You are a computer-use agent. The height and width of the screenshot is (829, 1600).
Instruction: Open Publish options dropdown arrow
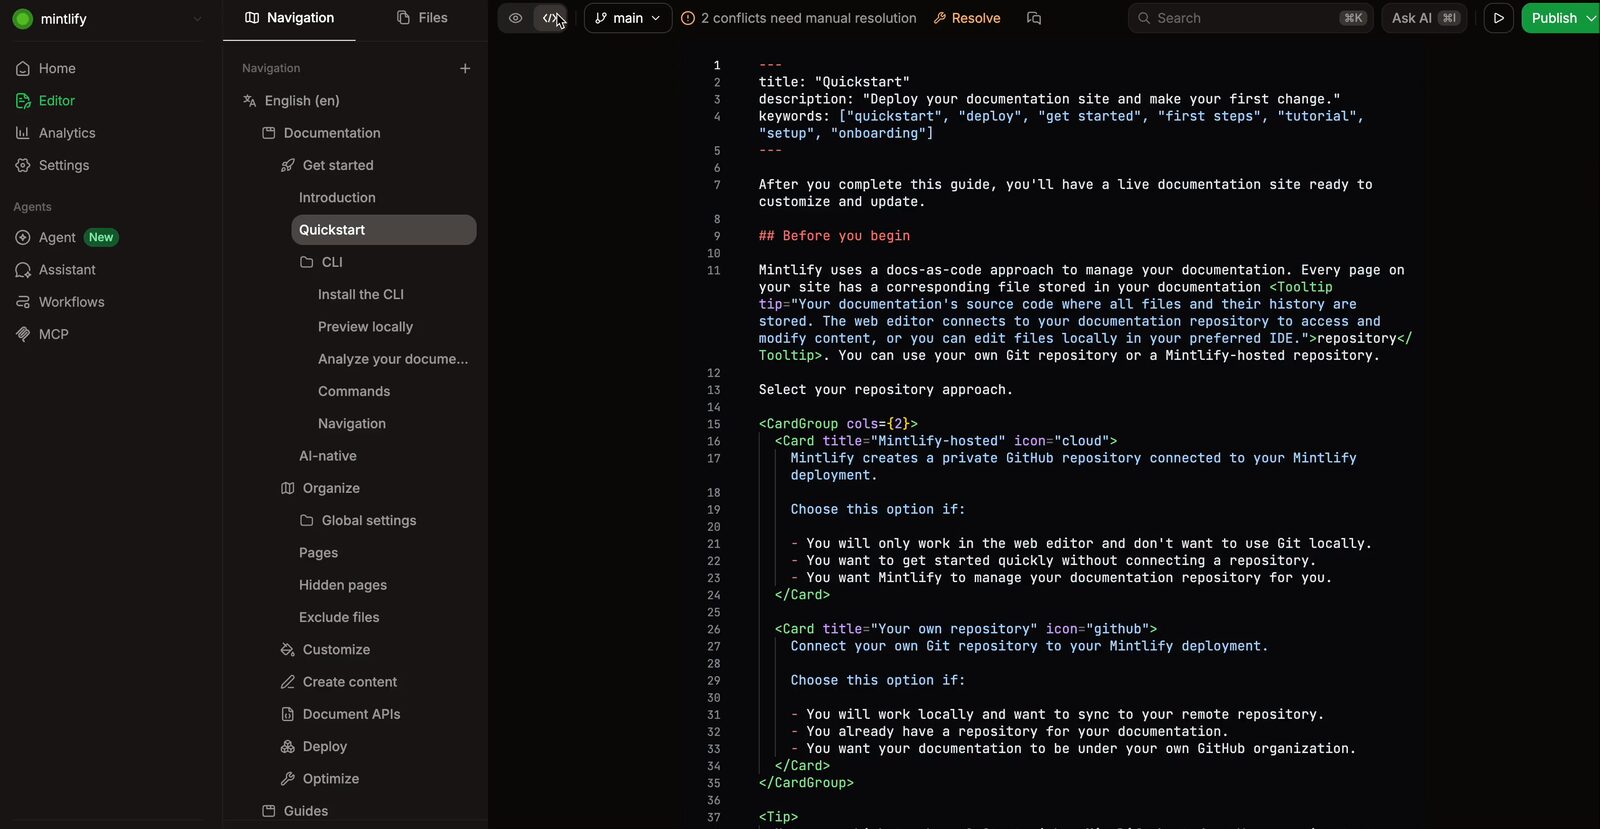pos(1591,18)
